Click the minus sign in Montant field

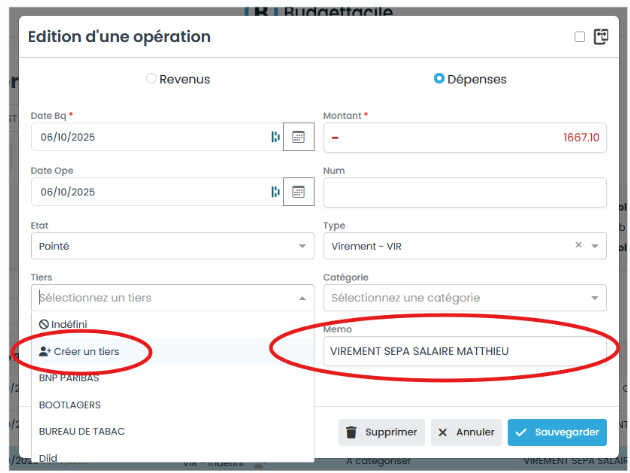(x=336, y=137)
